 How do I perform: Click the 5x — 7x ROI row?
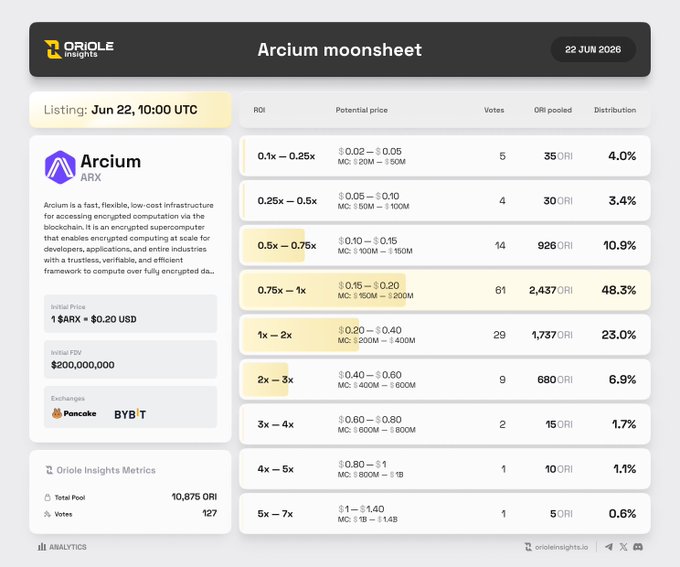tap(445, 514)
